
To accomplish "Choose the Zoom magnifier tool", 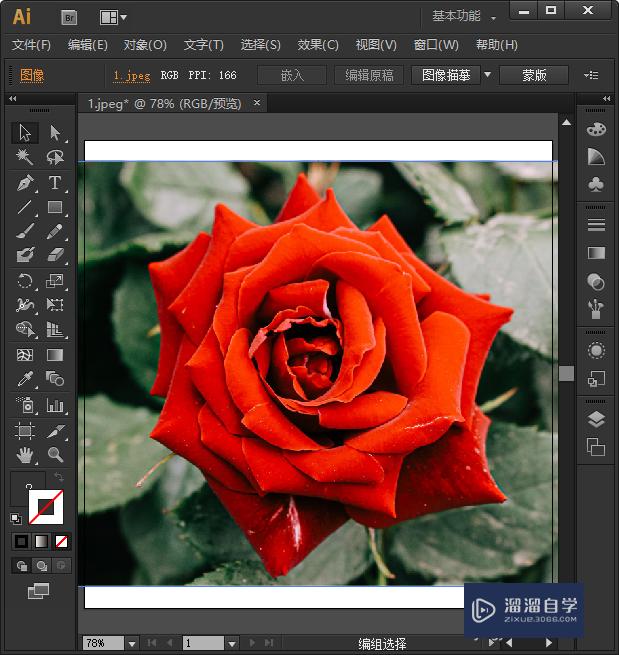I will coord(55,454).
